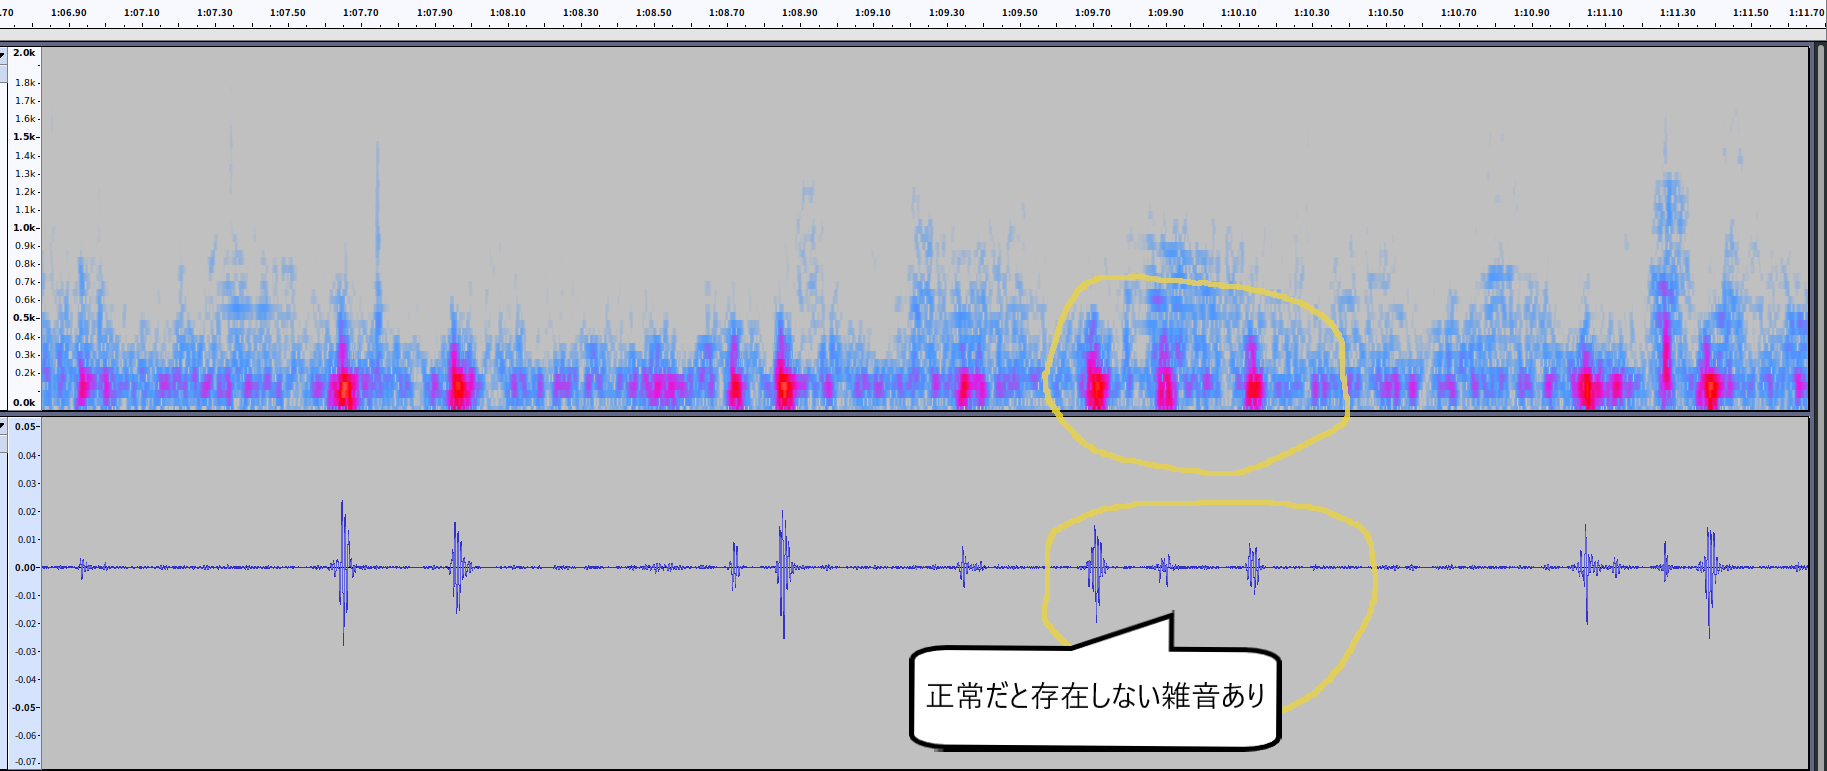Click the 1:11.10 mark on the timeline ruler
The height and width of the screenshot is (771, 1827).
[1605, 13]
